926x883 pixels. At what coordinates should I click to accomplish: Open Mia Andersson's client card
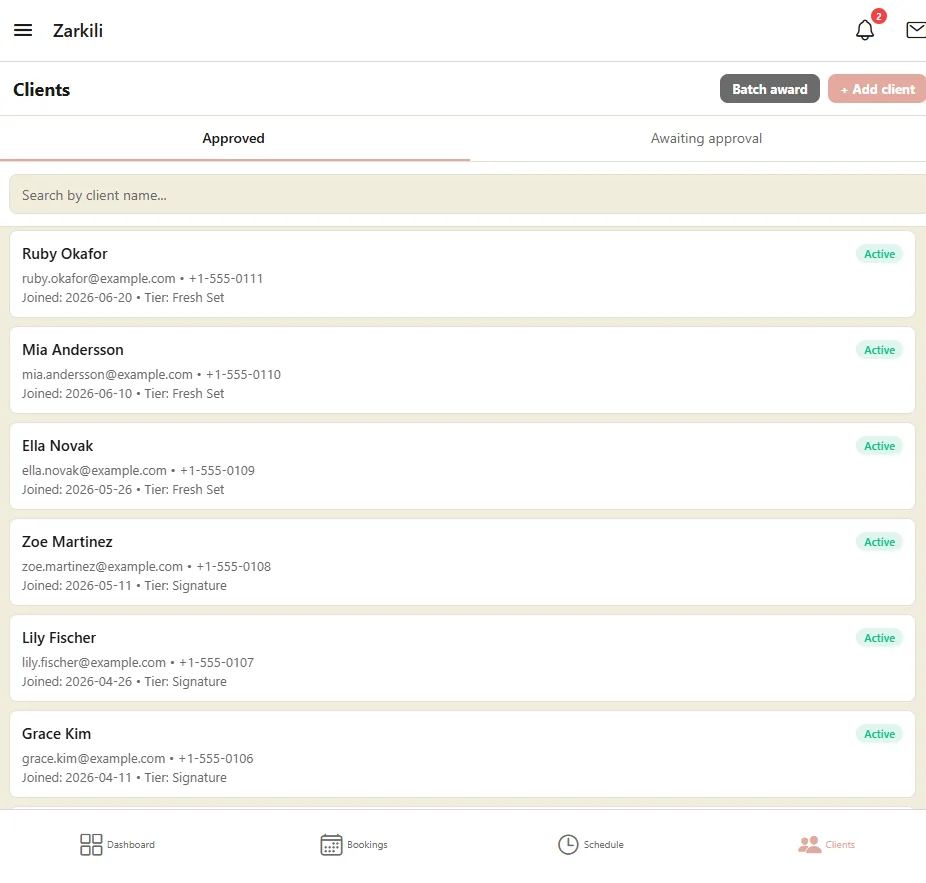point(462,370)
